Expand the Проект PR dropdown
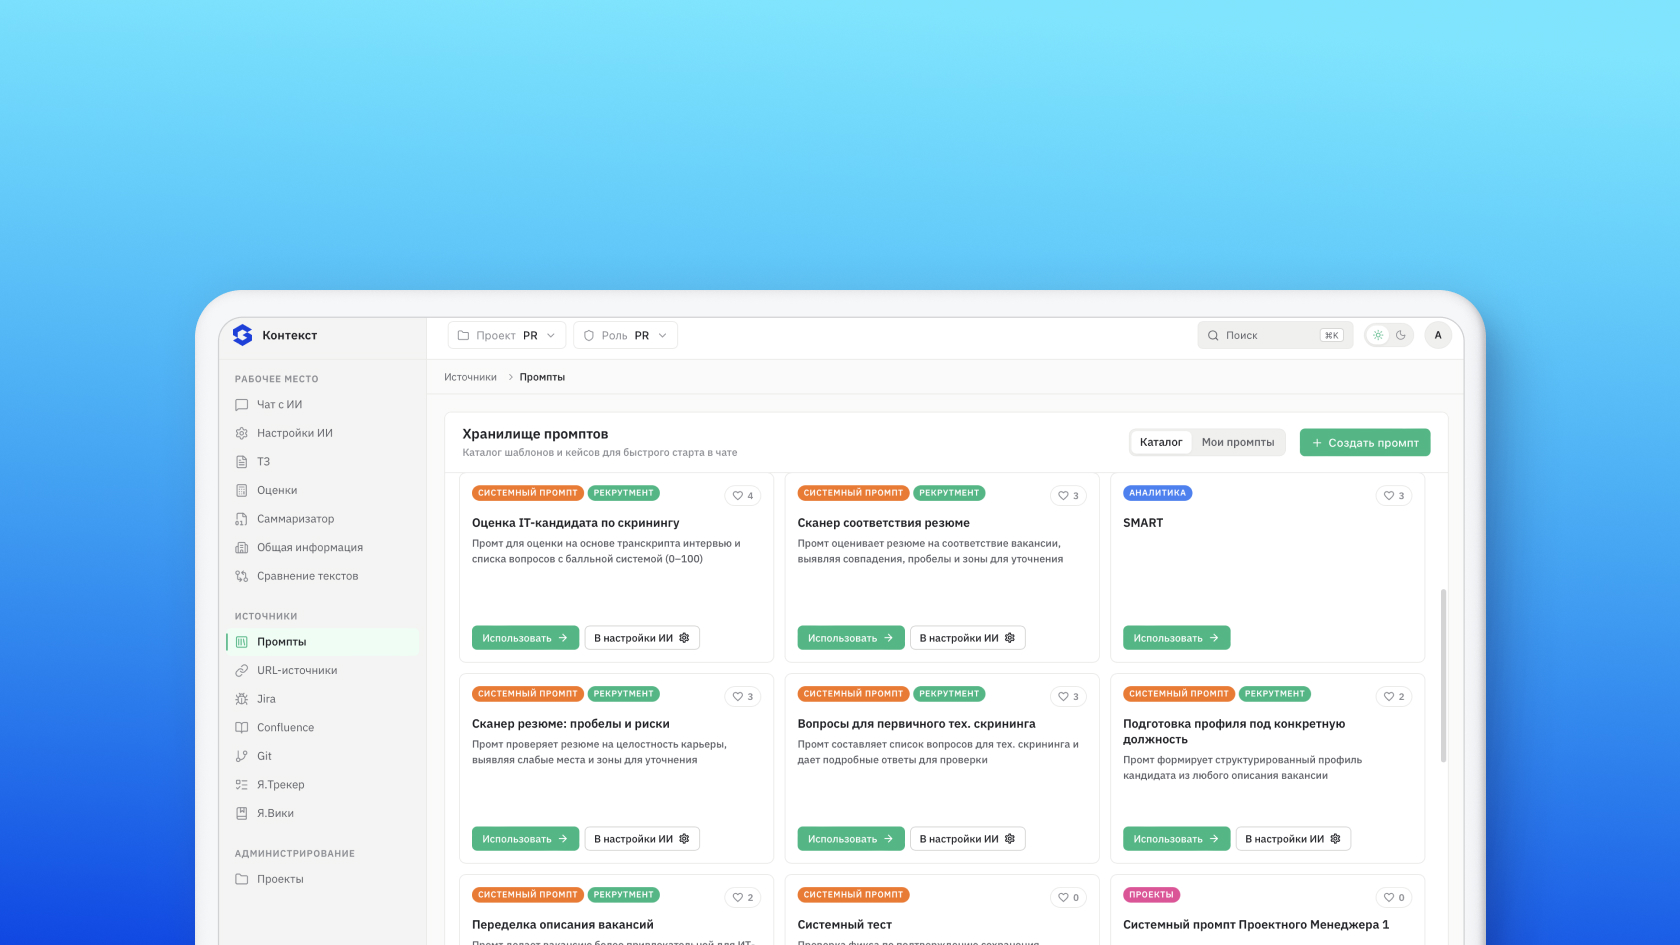1680x945 pixels. coord(507,335)
